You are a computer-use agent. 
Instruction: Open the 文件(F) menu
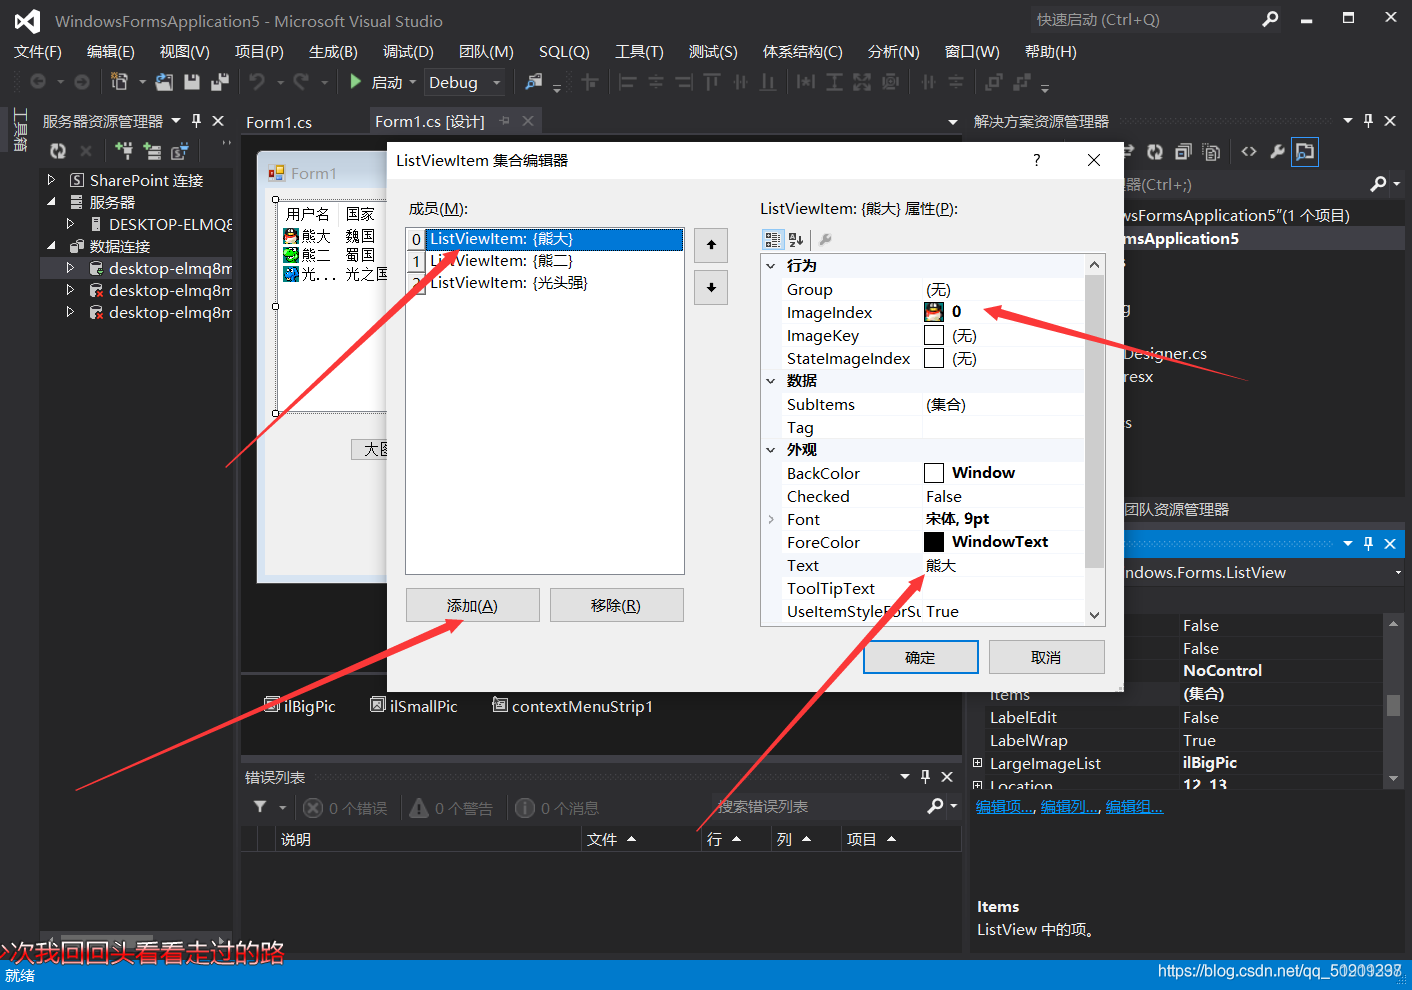pos(38,52)
